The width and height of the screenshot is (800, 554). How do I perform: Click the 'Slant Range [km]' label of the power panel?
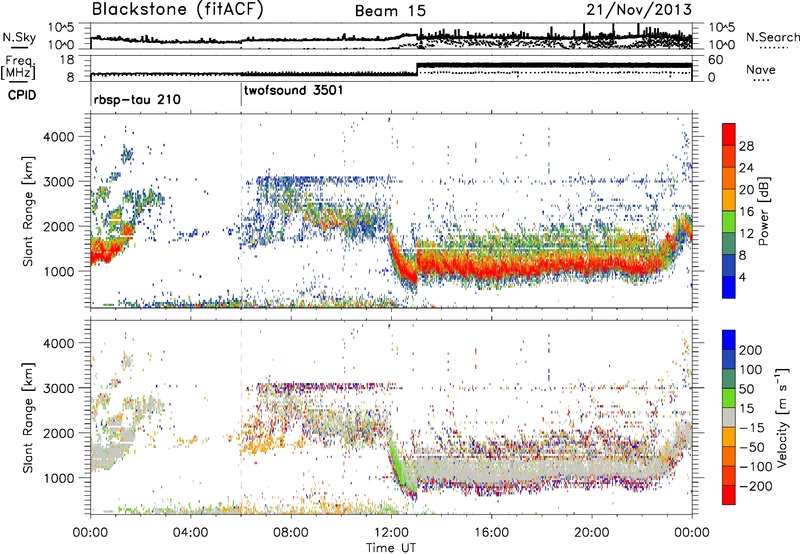coord(28,211)
